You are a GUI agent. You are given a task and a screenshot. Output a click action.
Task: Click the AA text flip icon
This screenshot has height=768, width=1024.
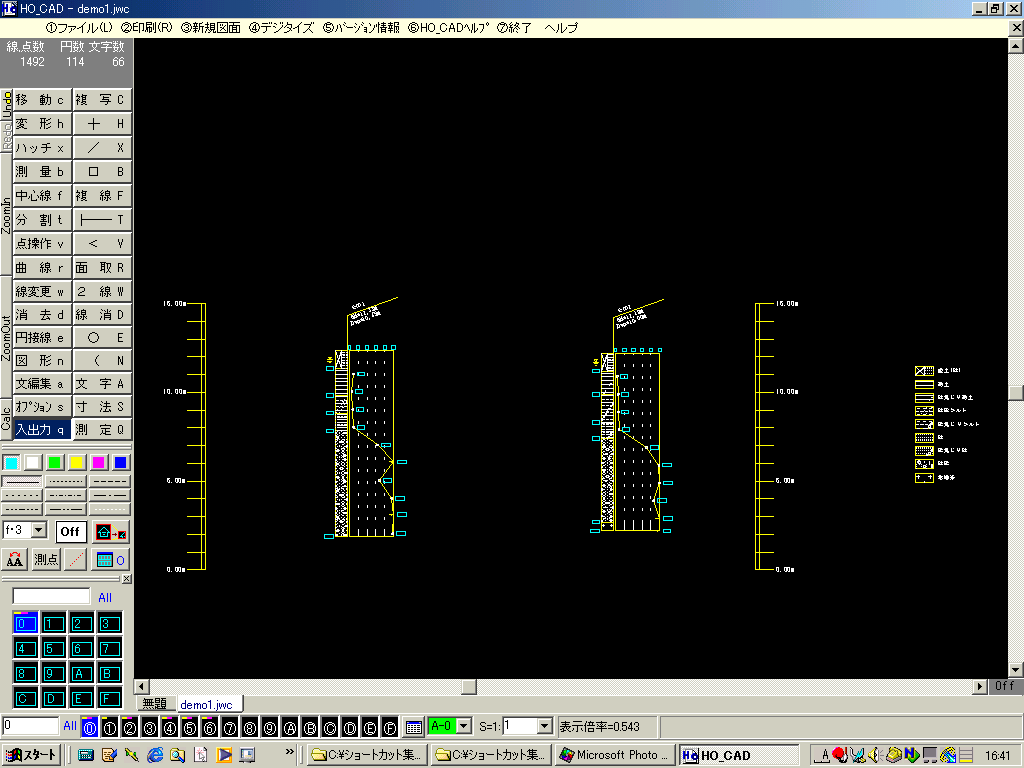(x=15, y=560)
